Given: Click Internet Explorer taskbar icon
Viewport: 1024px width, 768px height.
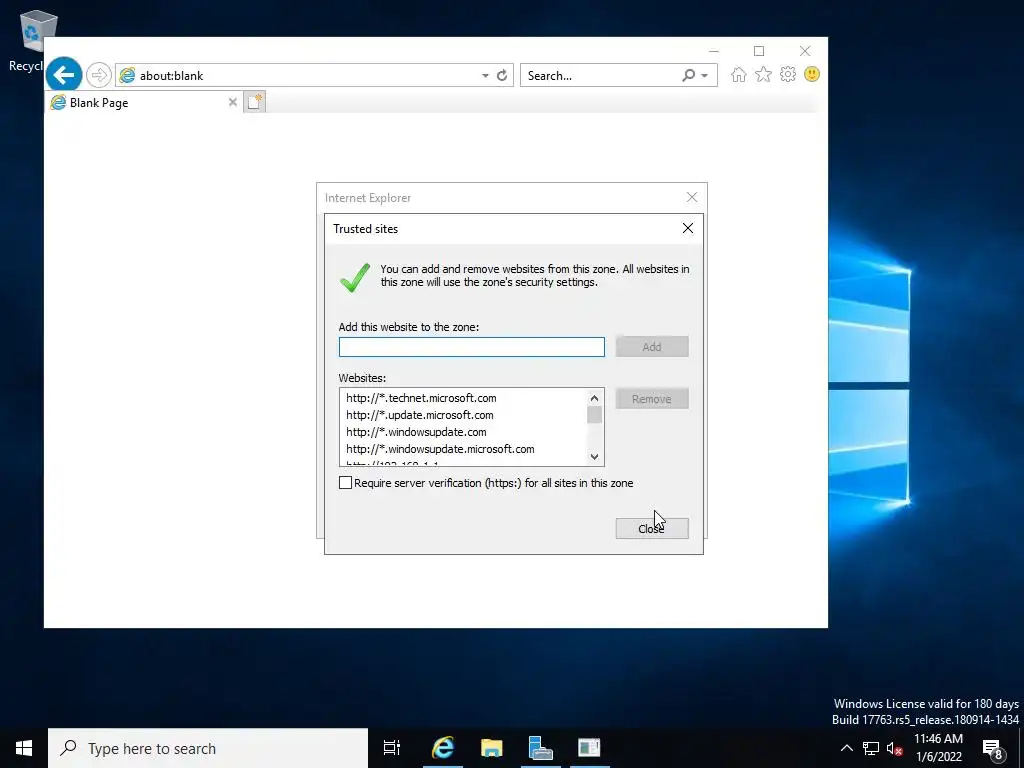Looking at the screenshot, I should [443, 748].
